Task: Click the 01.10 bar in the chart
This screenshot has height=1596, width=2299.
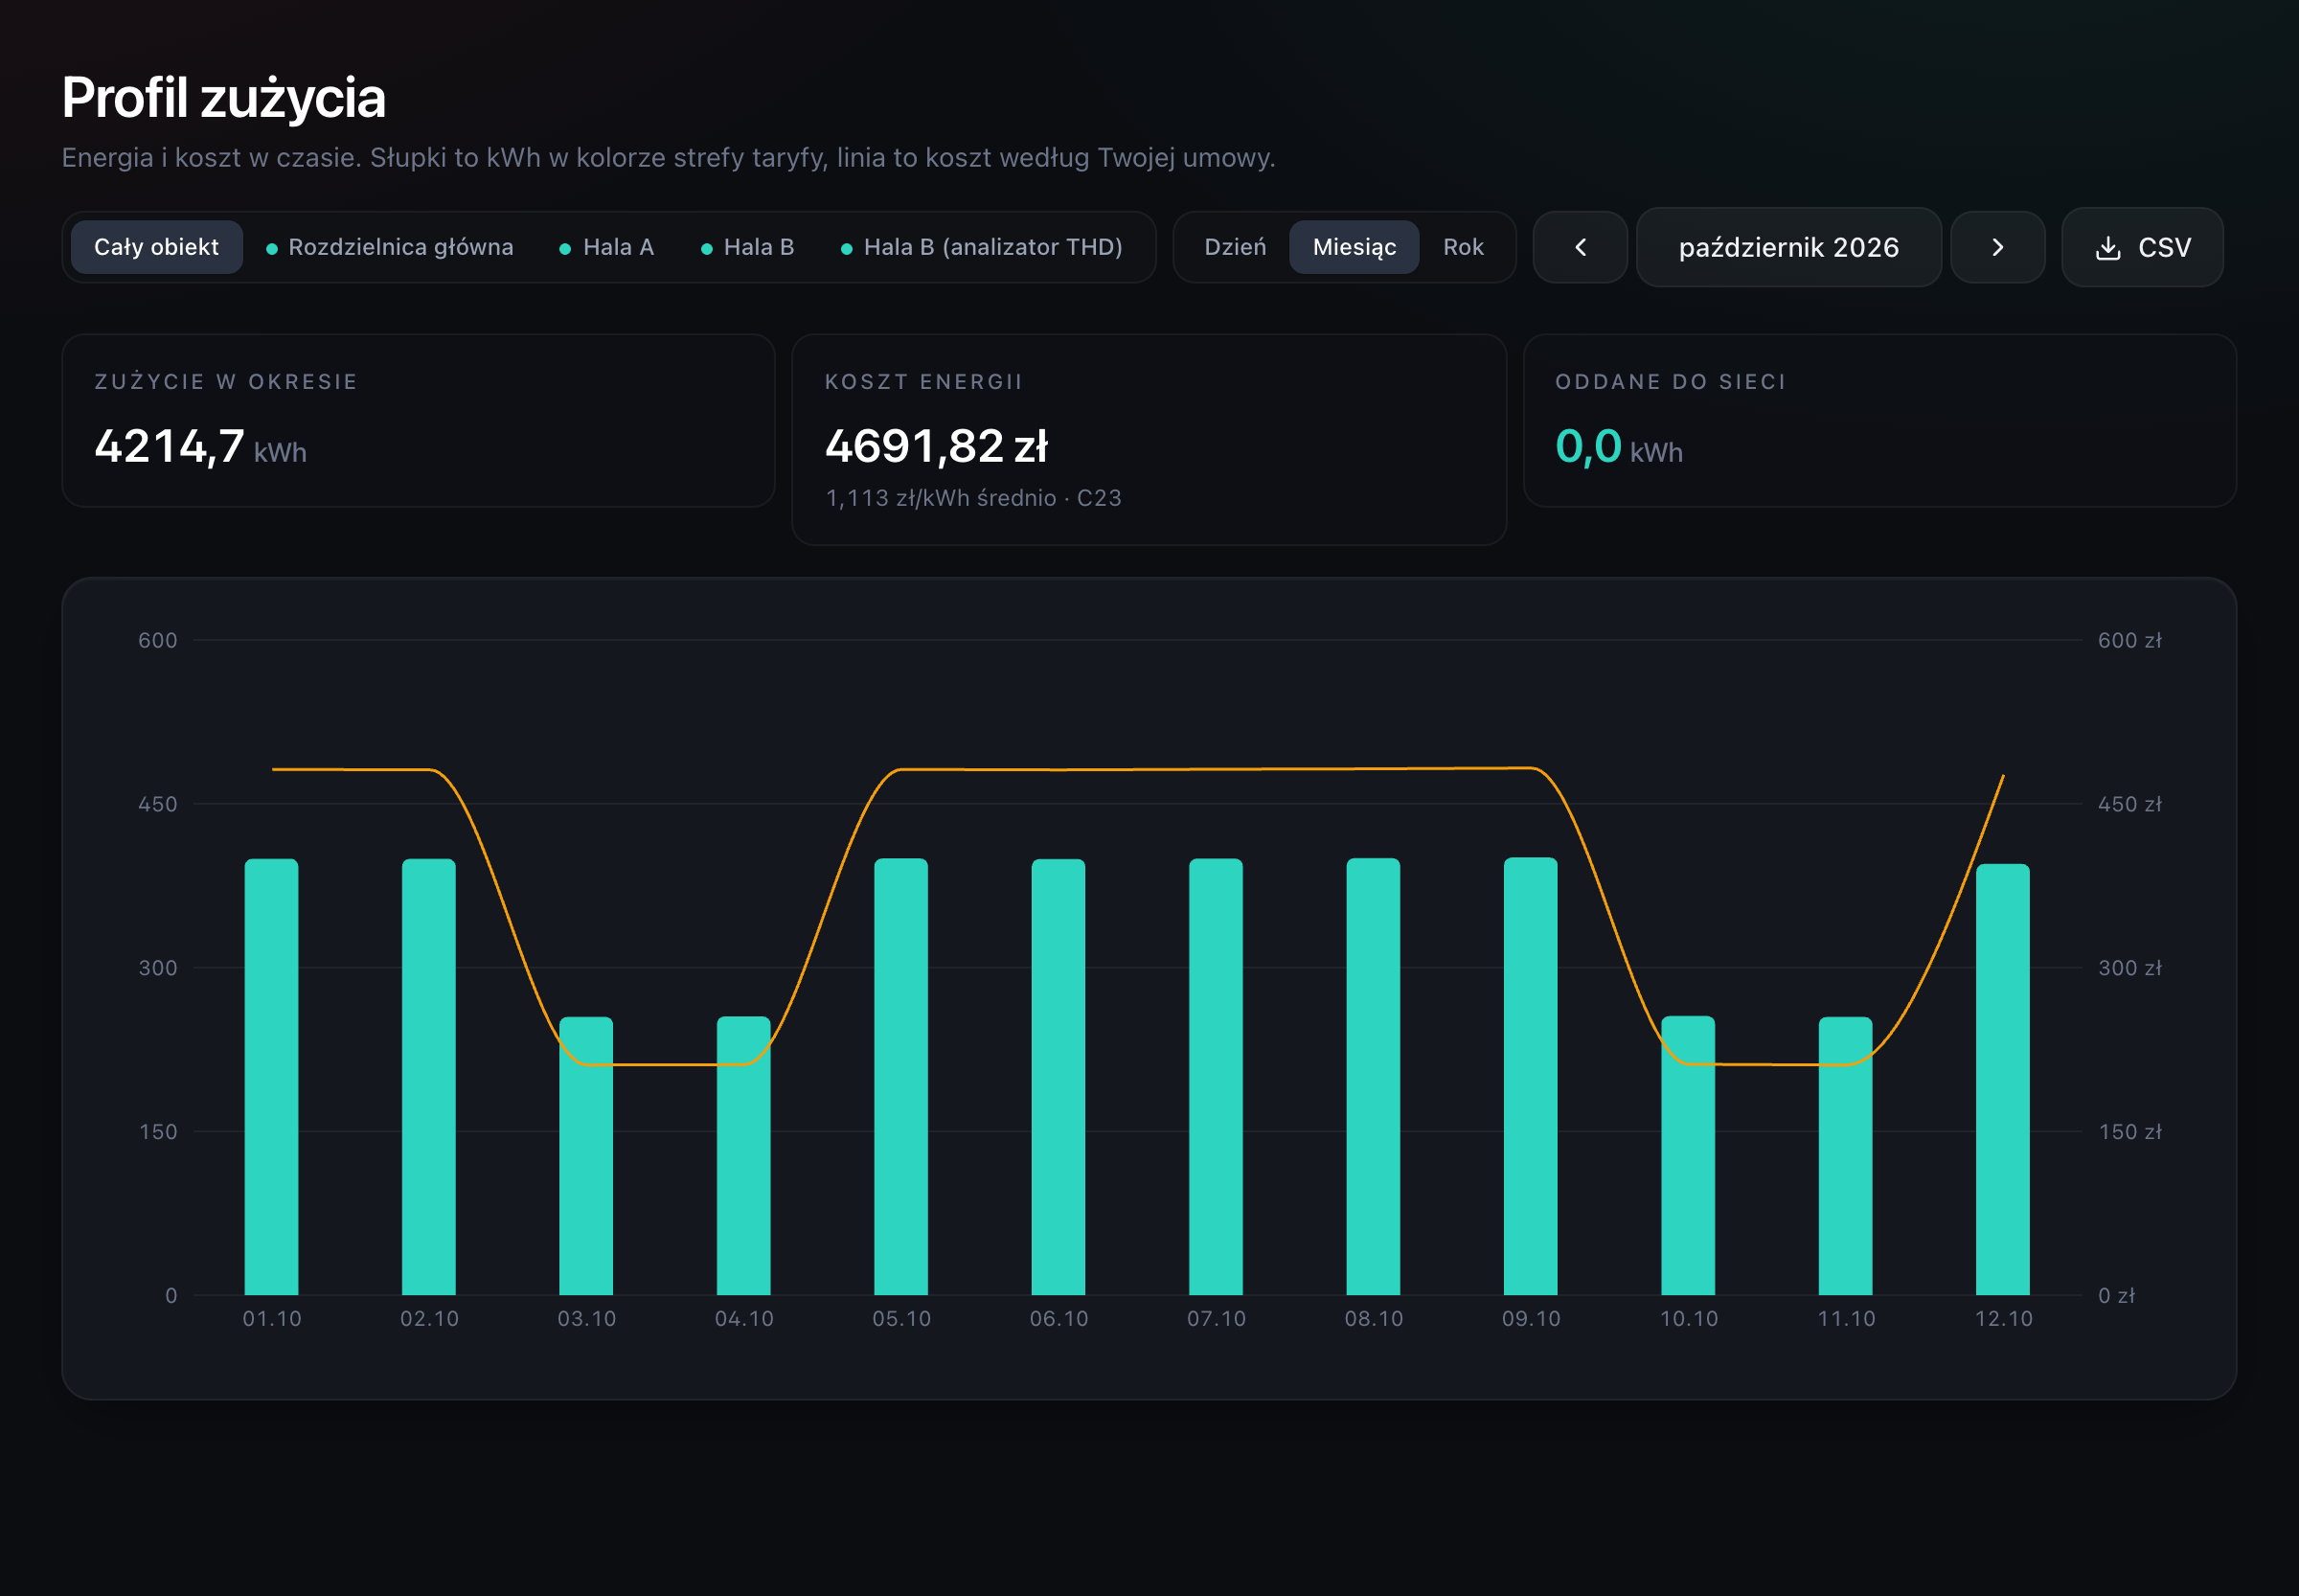Action: click(272, 1077)
